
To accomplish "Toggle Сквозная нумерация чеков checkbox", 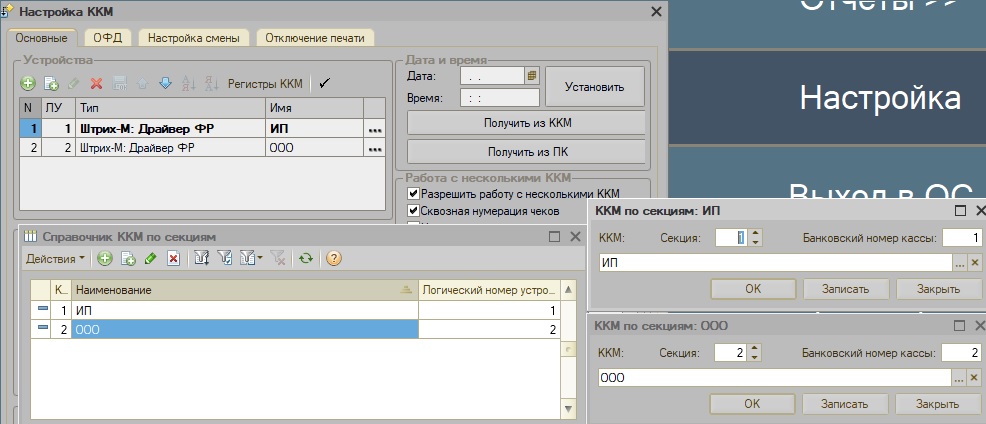I will coord(413,211).
